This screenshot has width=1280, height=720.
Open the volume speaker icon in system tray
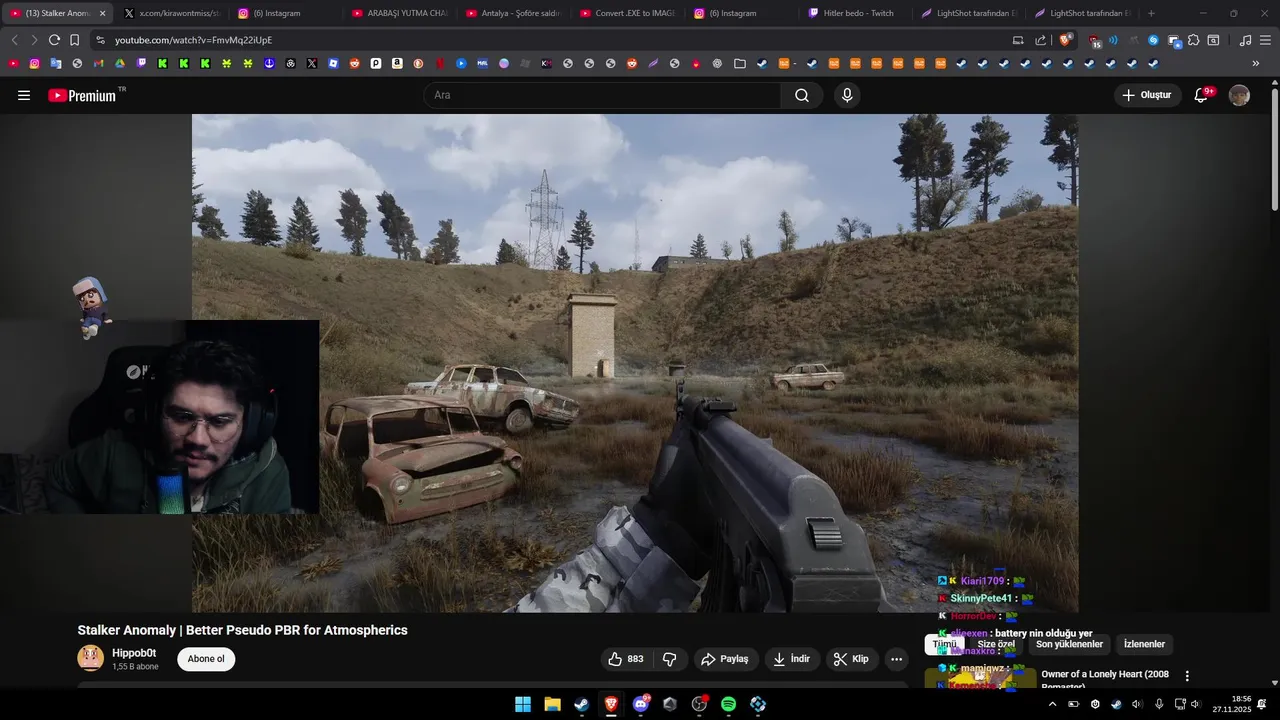[1195, 704]
